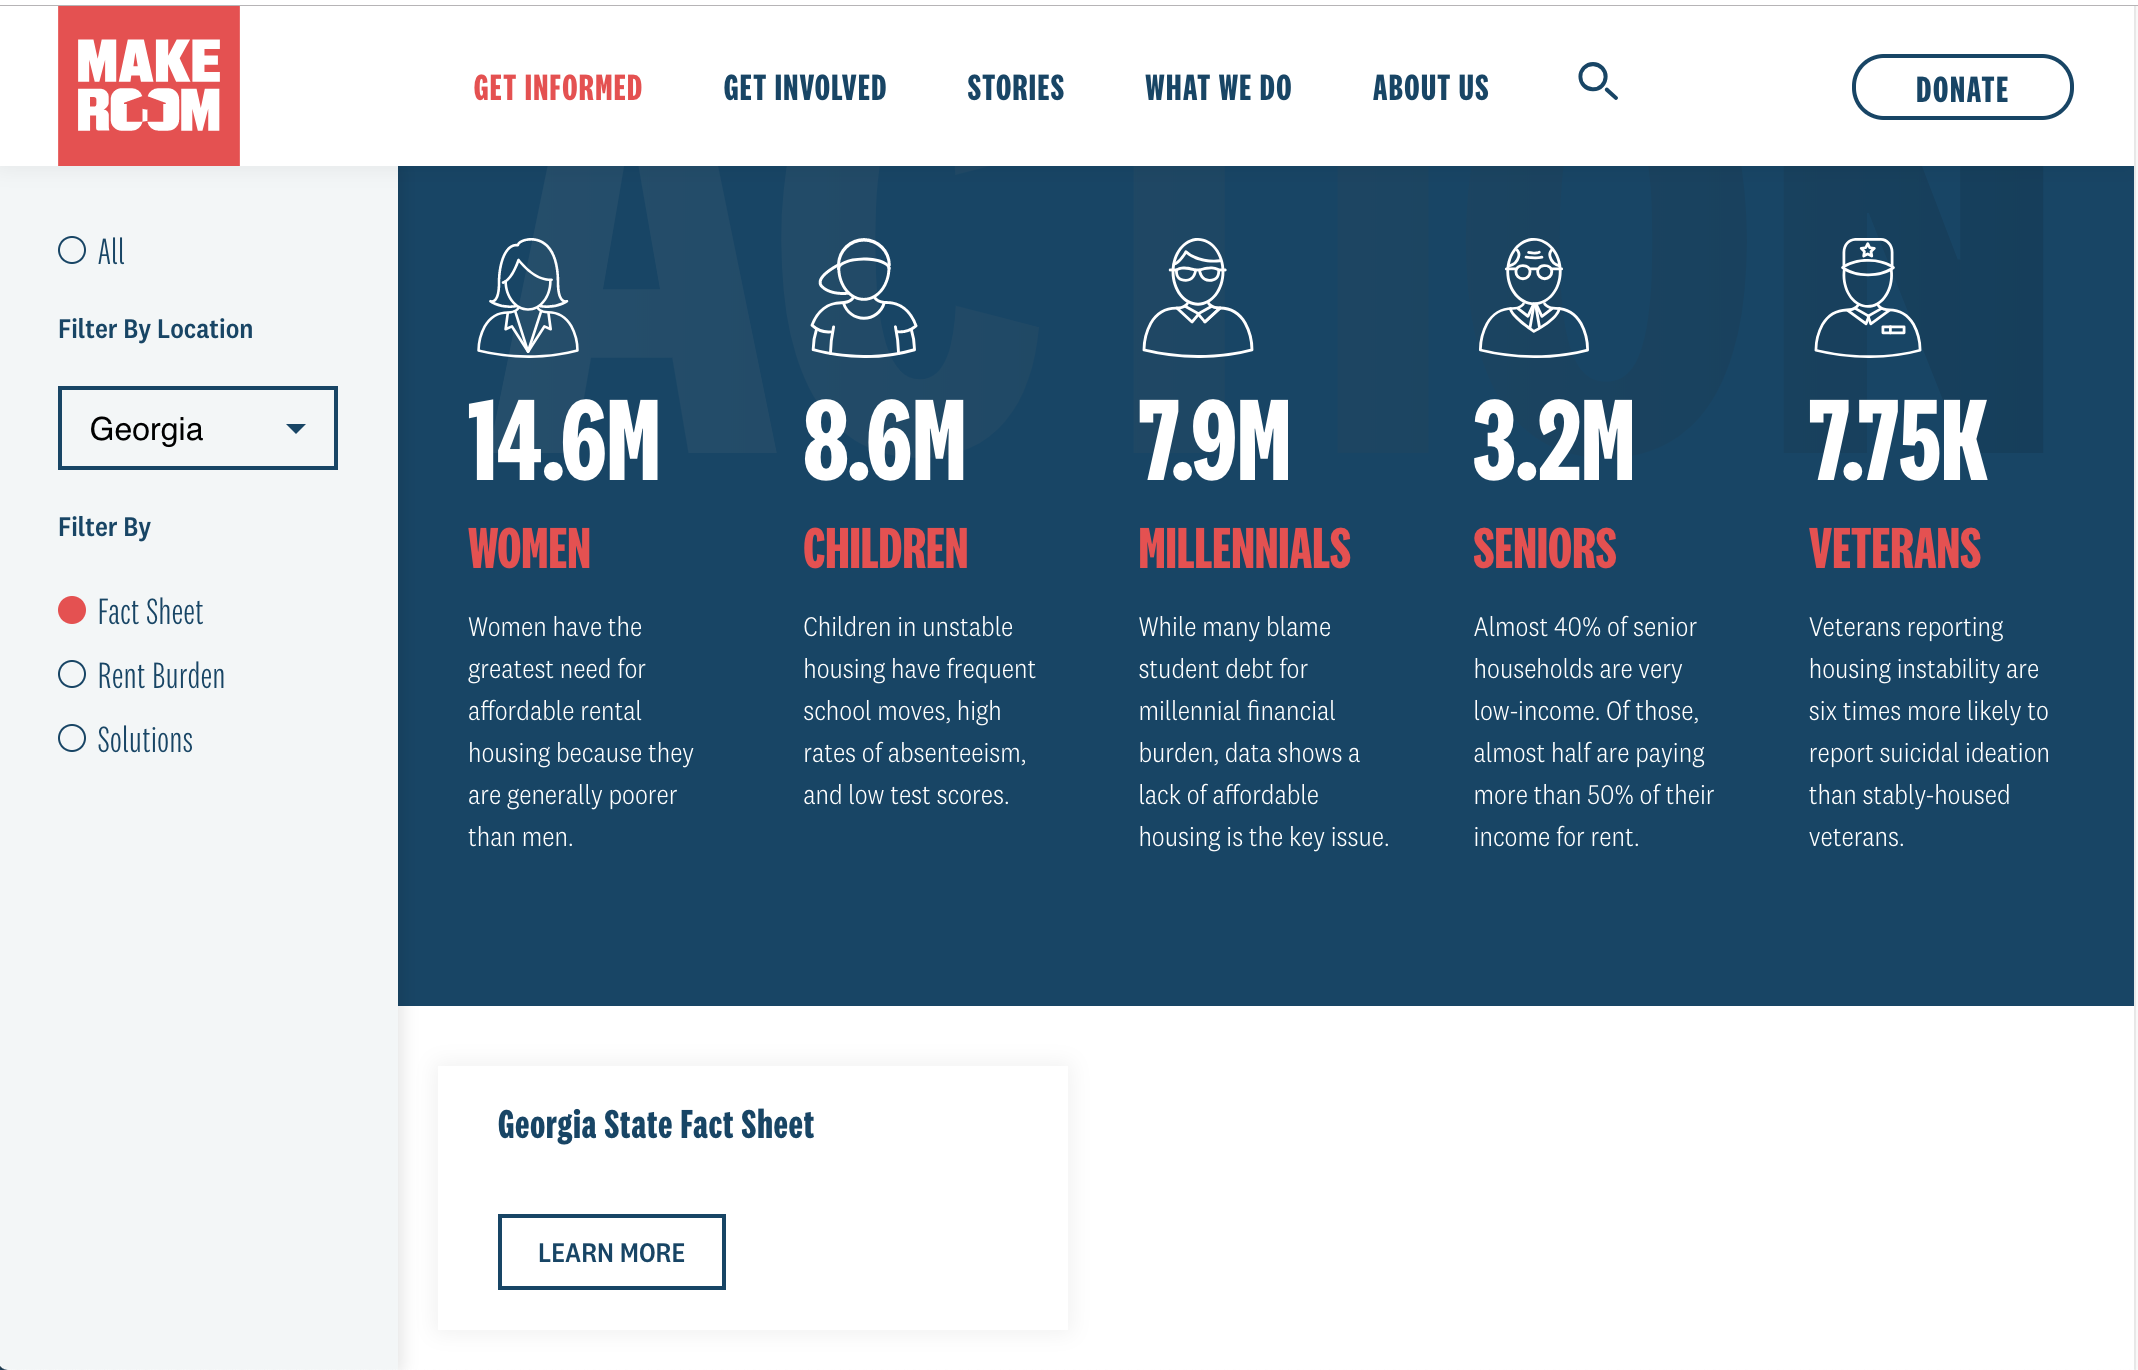Select the Solutions filter radio

click(72, 739)
